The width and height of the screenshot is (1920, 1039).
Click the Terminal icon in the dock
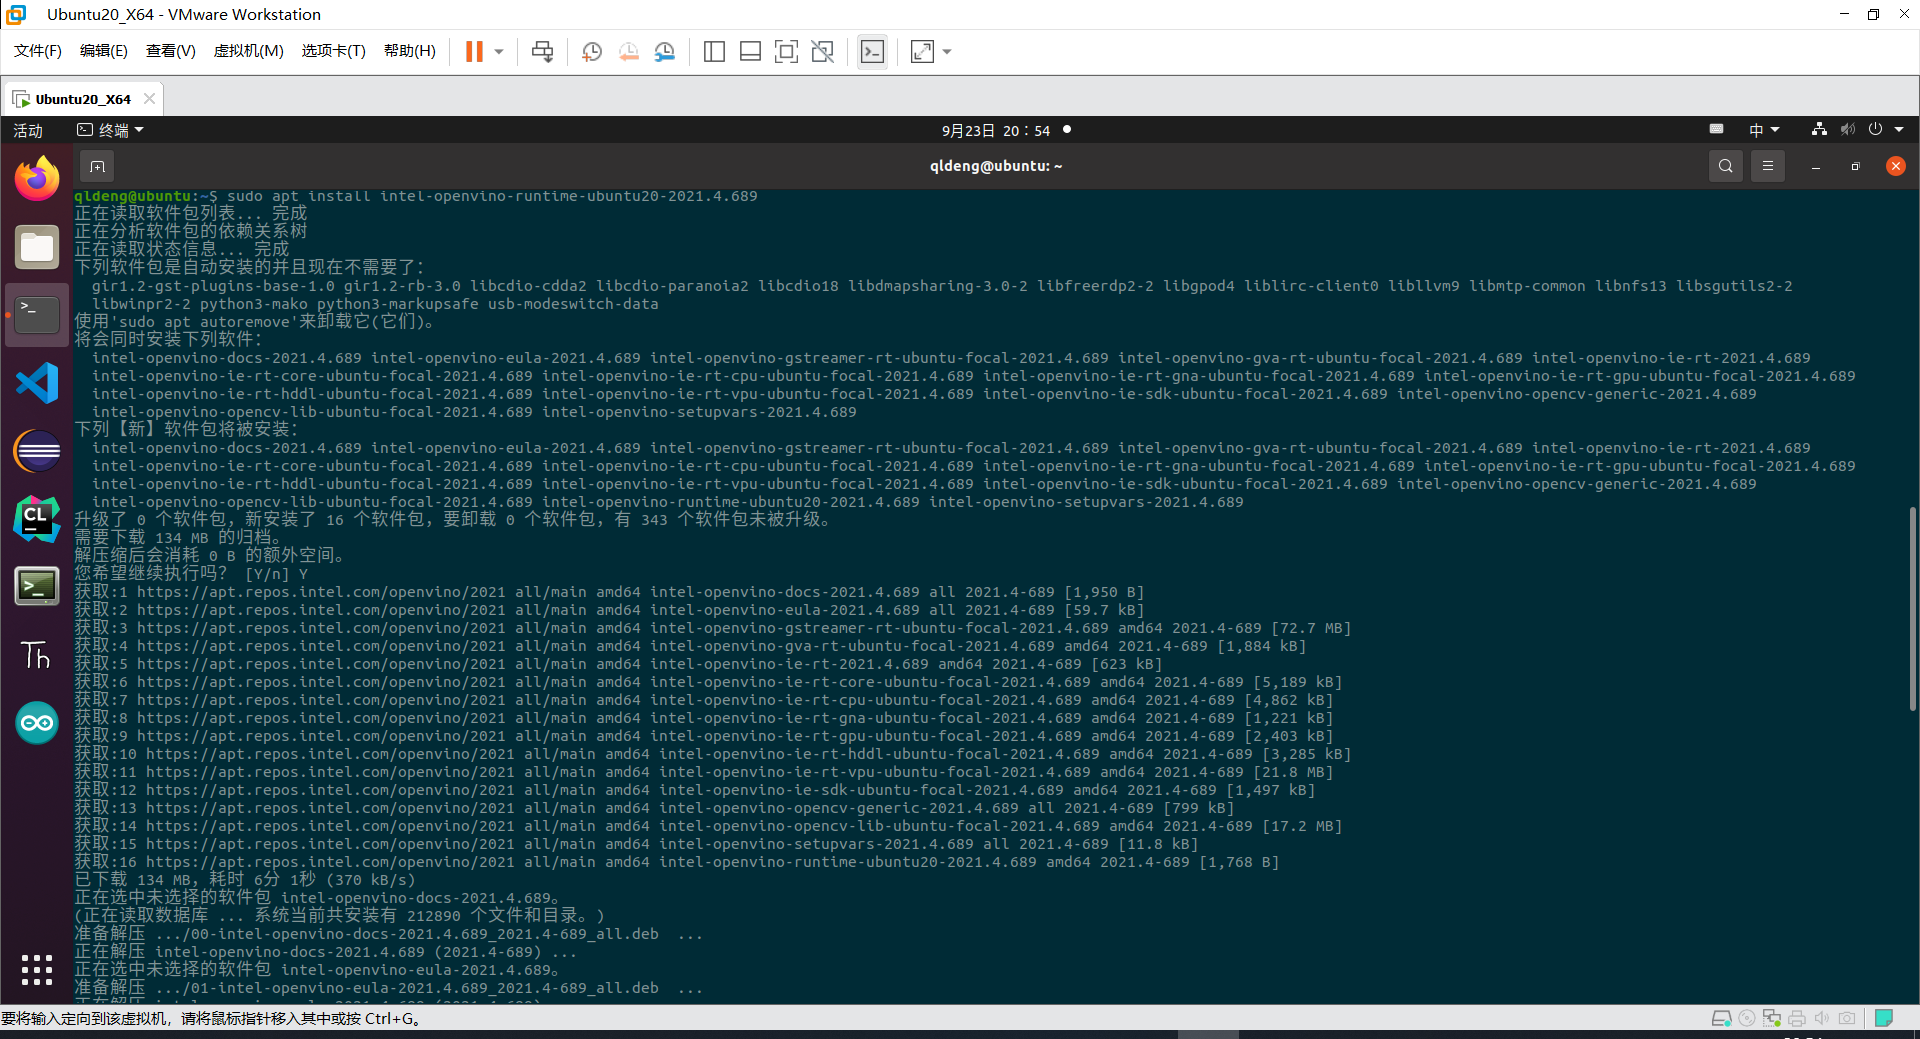37,315
